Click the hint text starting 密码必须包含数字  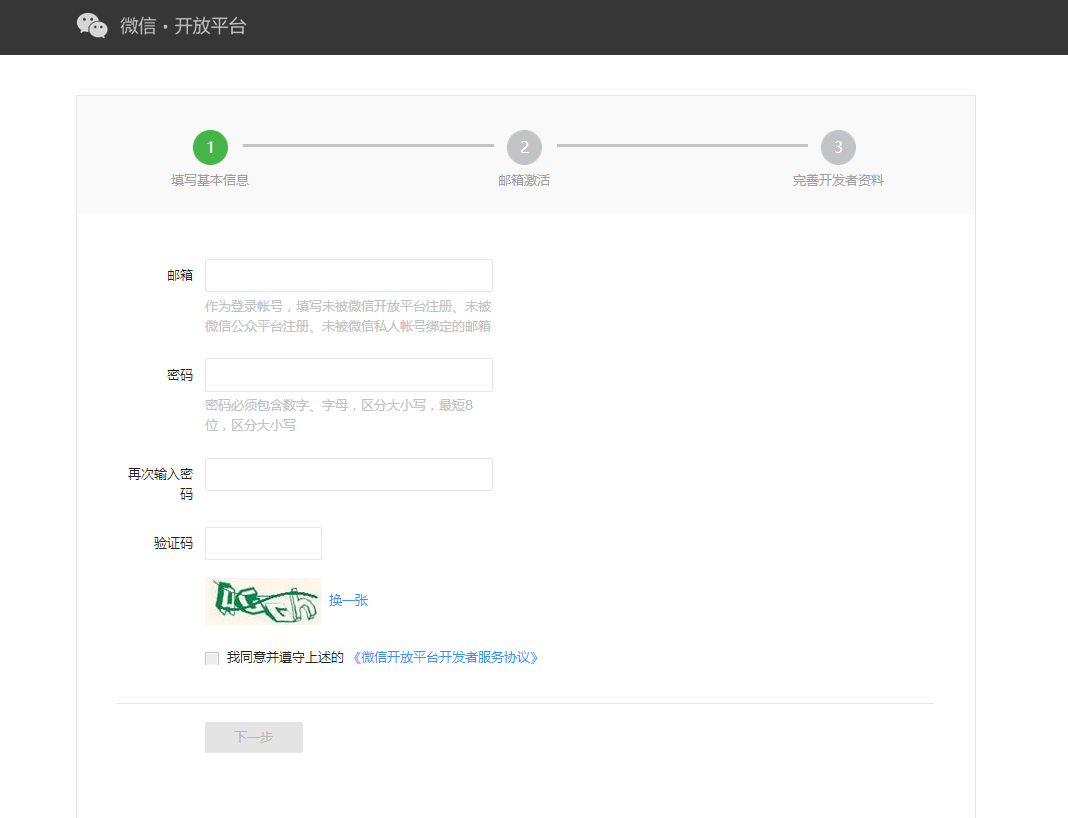[339, 415]
